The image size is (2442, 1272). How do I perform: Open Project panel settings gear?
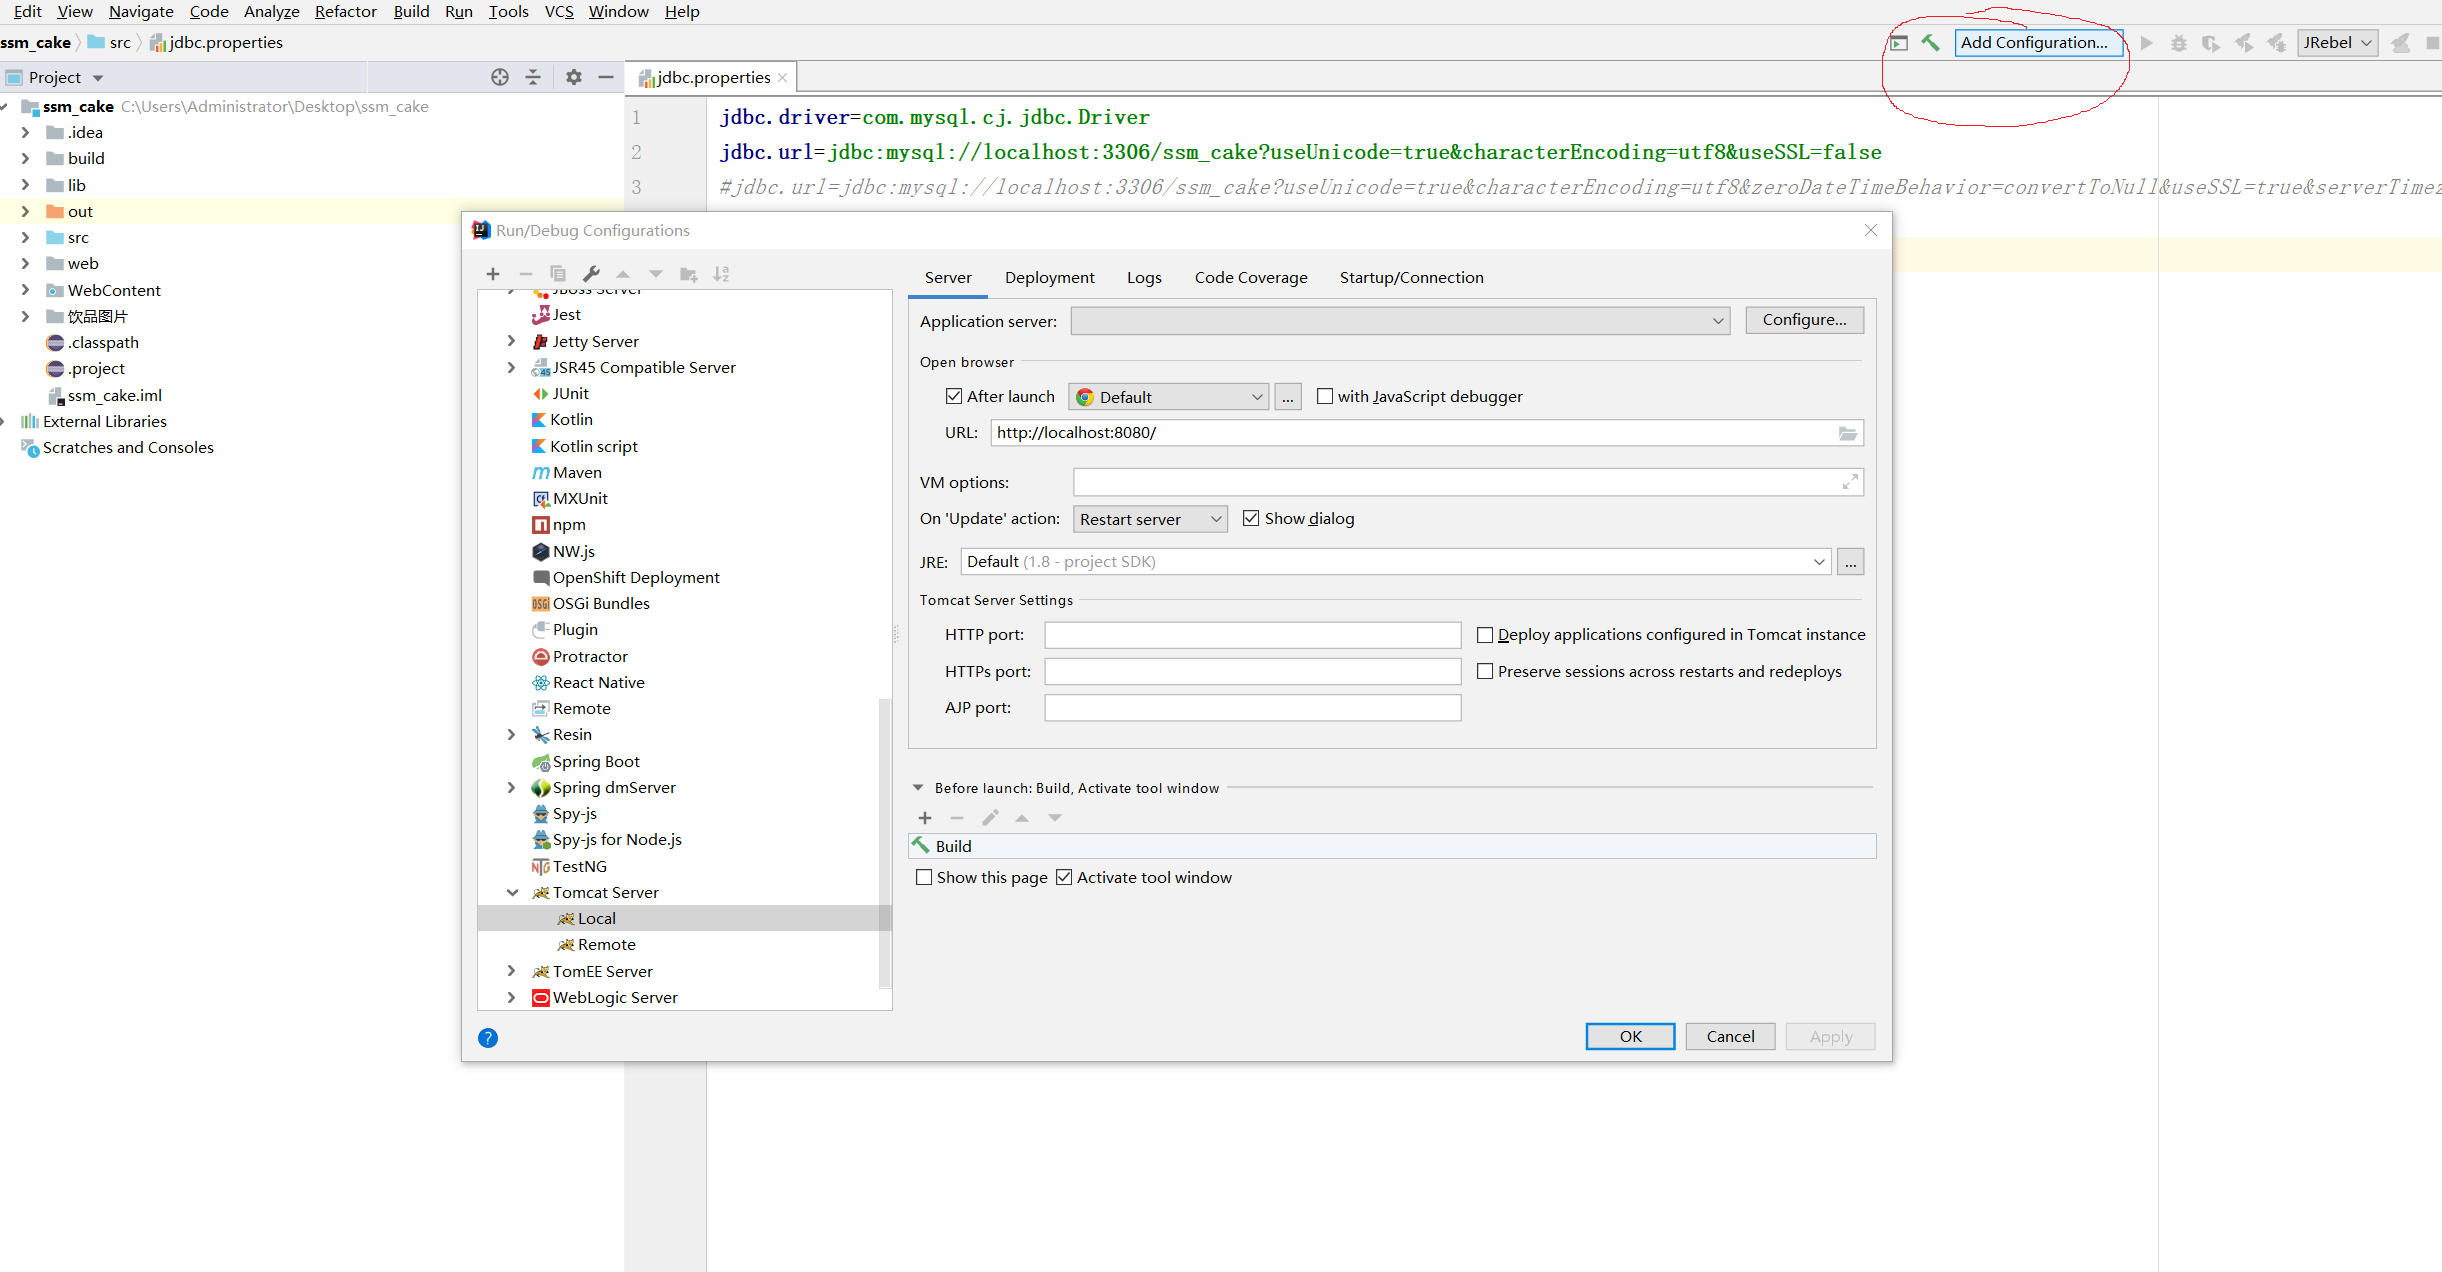click(x=574, y=77)
